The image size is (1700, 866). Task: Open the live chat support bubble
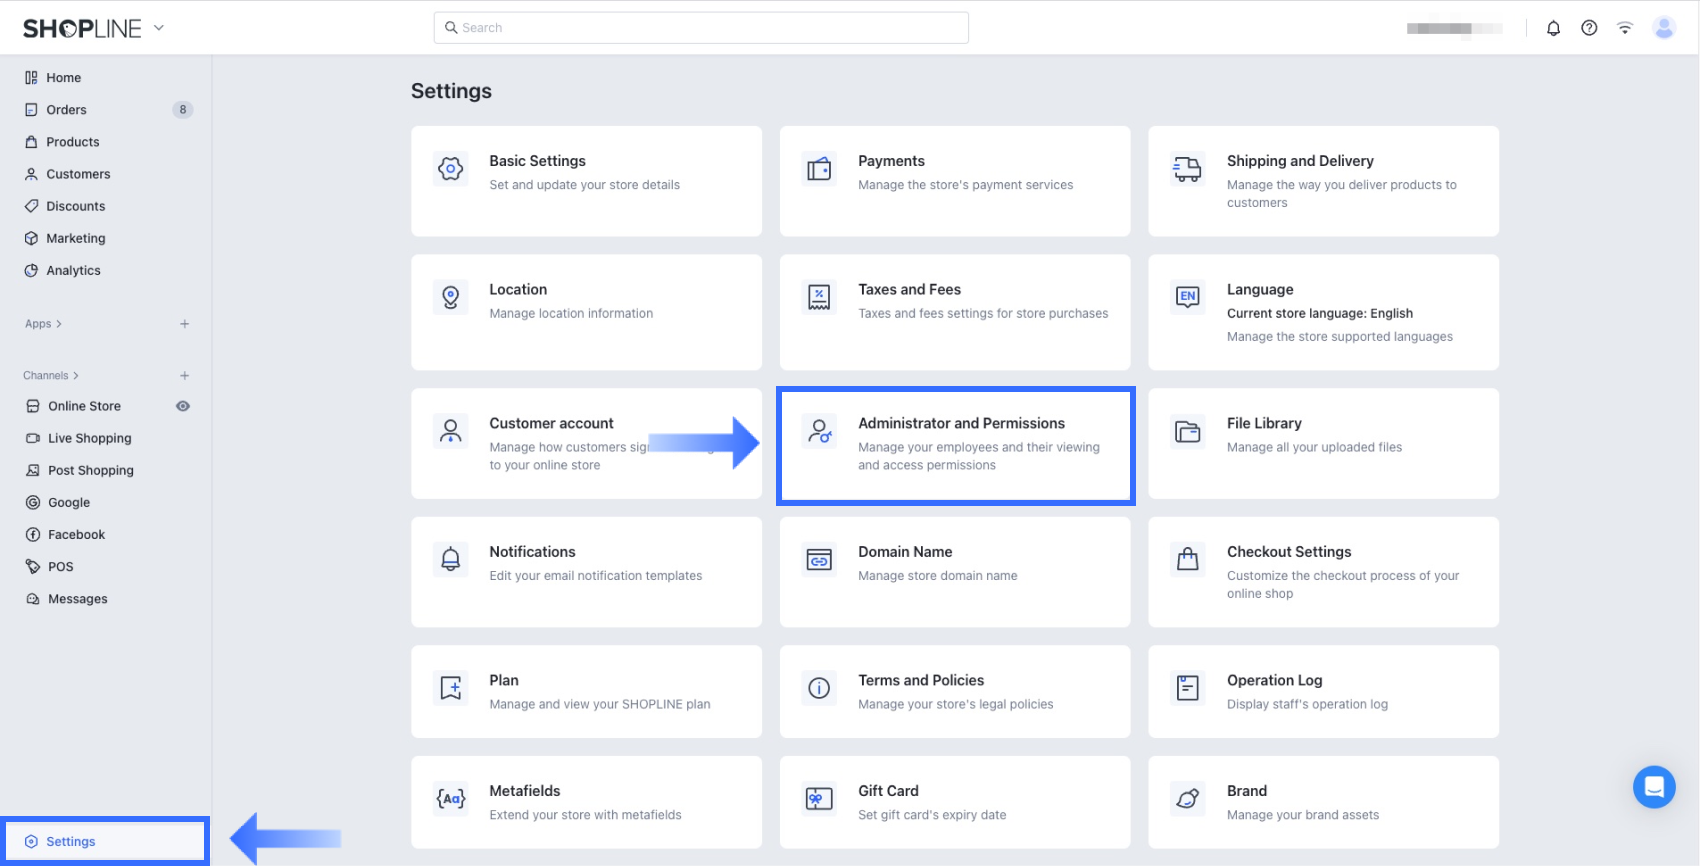coord(1654,787)
